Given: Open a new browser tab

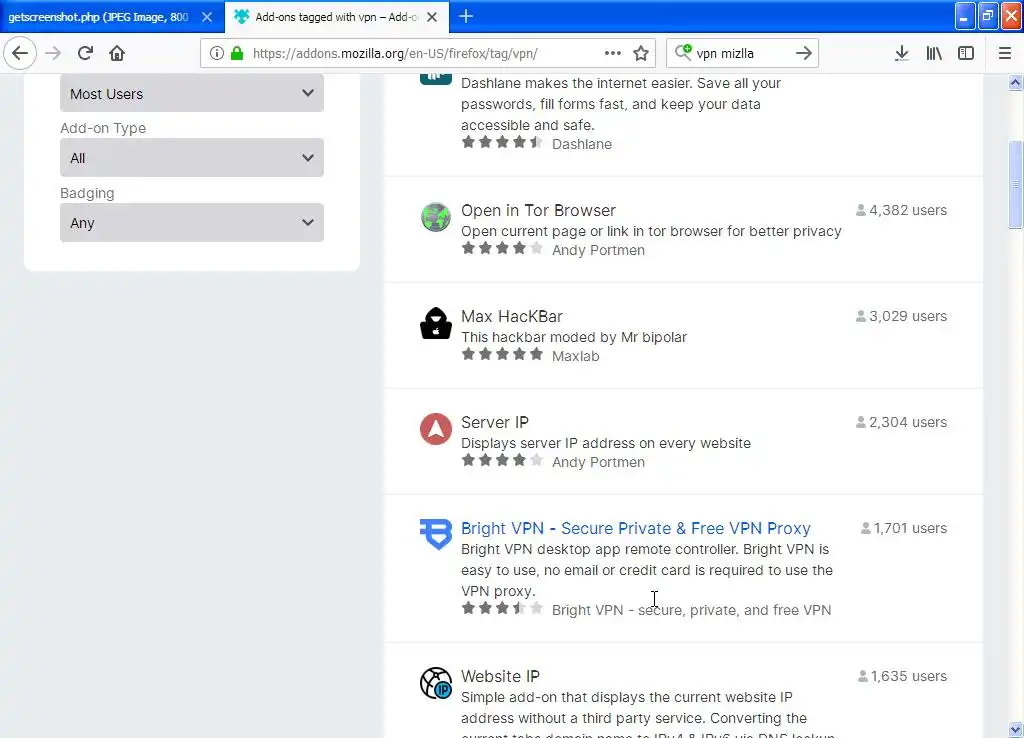Looking at the screenshot, I should [466, 16].
